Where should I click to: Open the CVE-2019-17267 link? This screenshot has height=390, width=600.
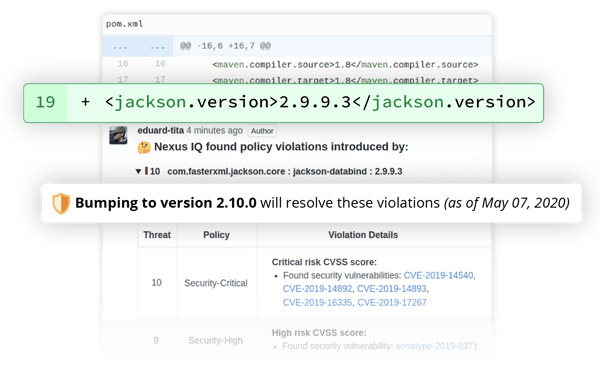[x=392, y=302]
